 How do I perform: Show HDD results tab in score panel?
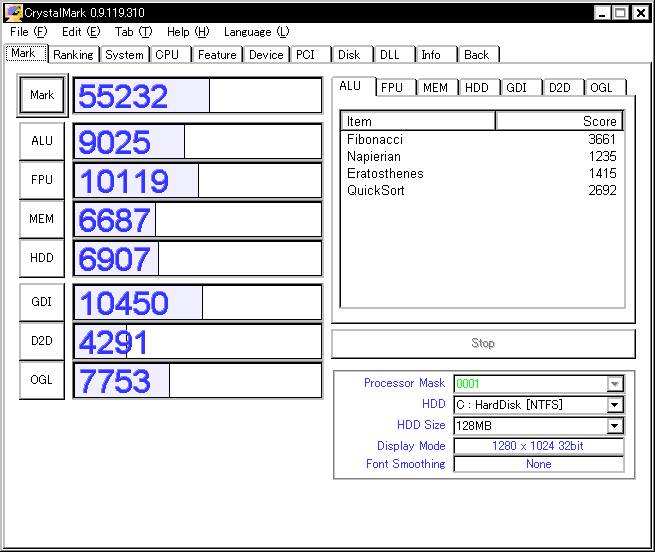[480, 88]
